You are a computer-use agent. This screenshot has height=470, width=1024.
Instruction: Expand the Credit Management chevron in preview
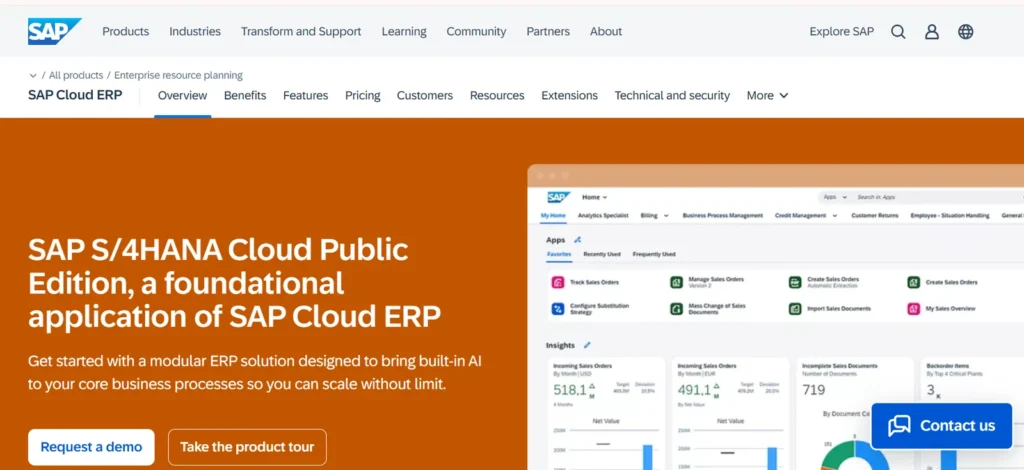point(835,215)
